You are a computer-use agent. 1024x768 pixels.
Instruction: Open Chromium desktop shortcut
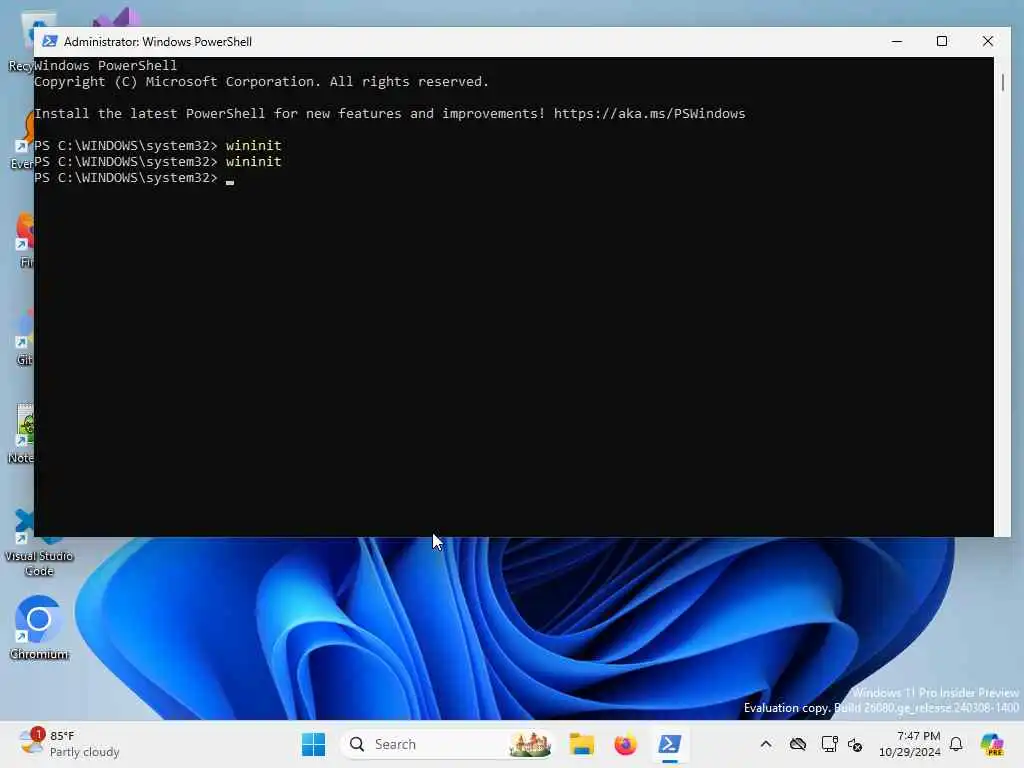(39, 627)
